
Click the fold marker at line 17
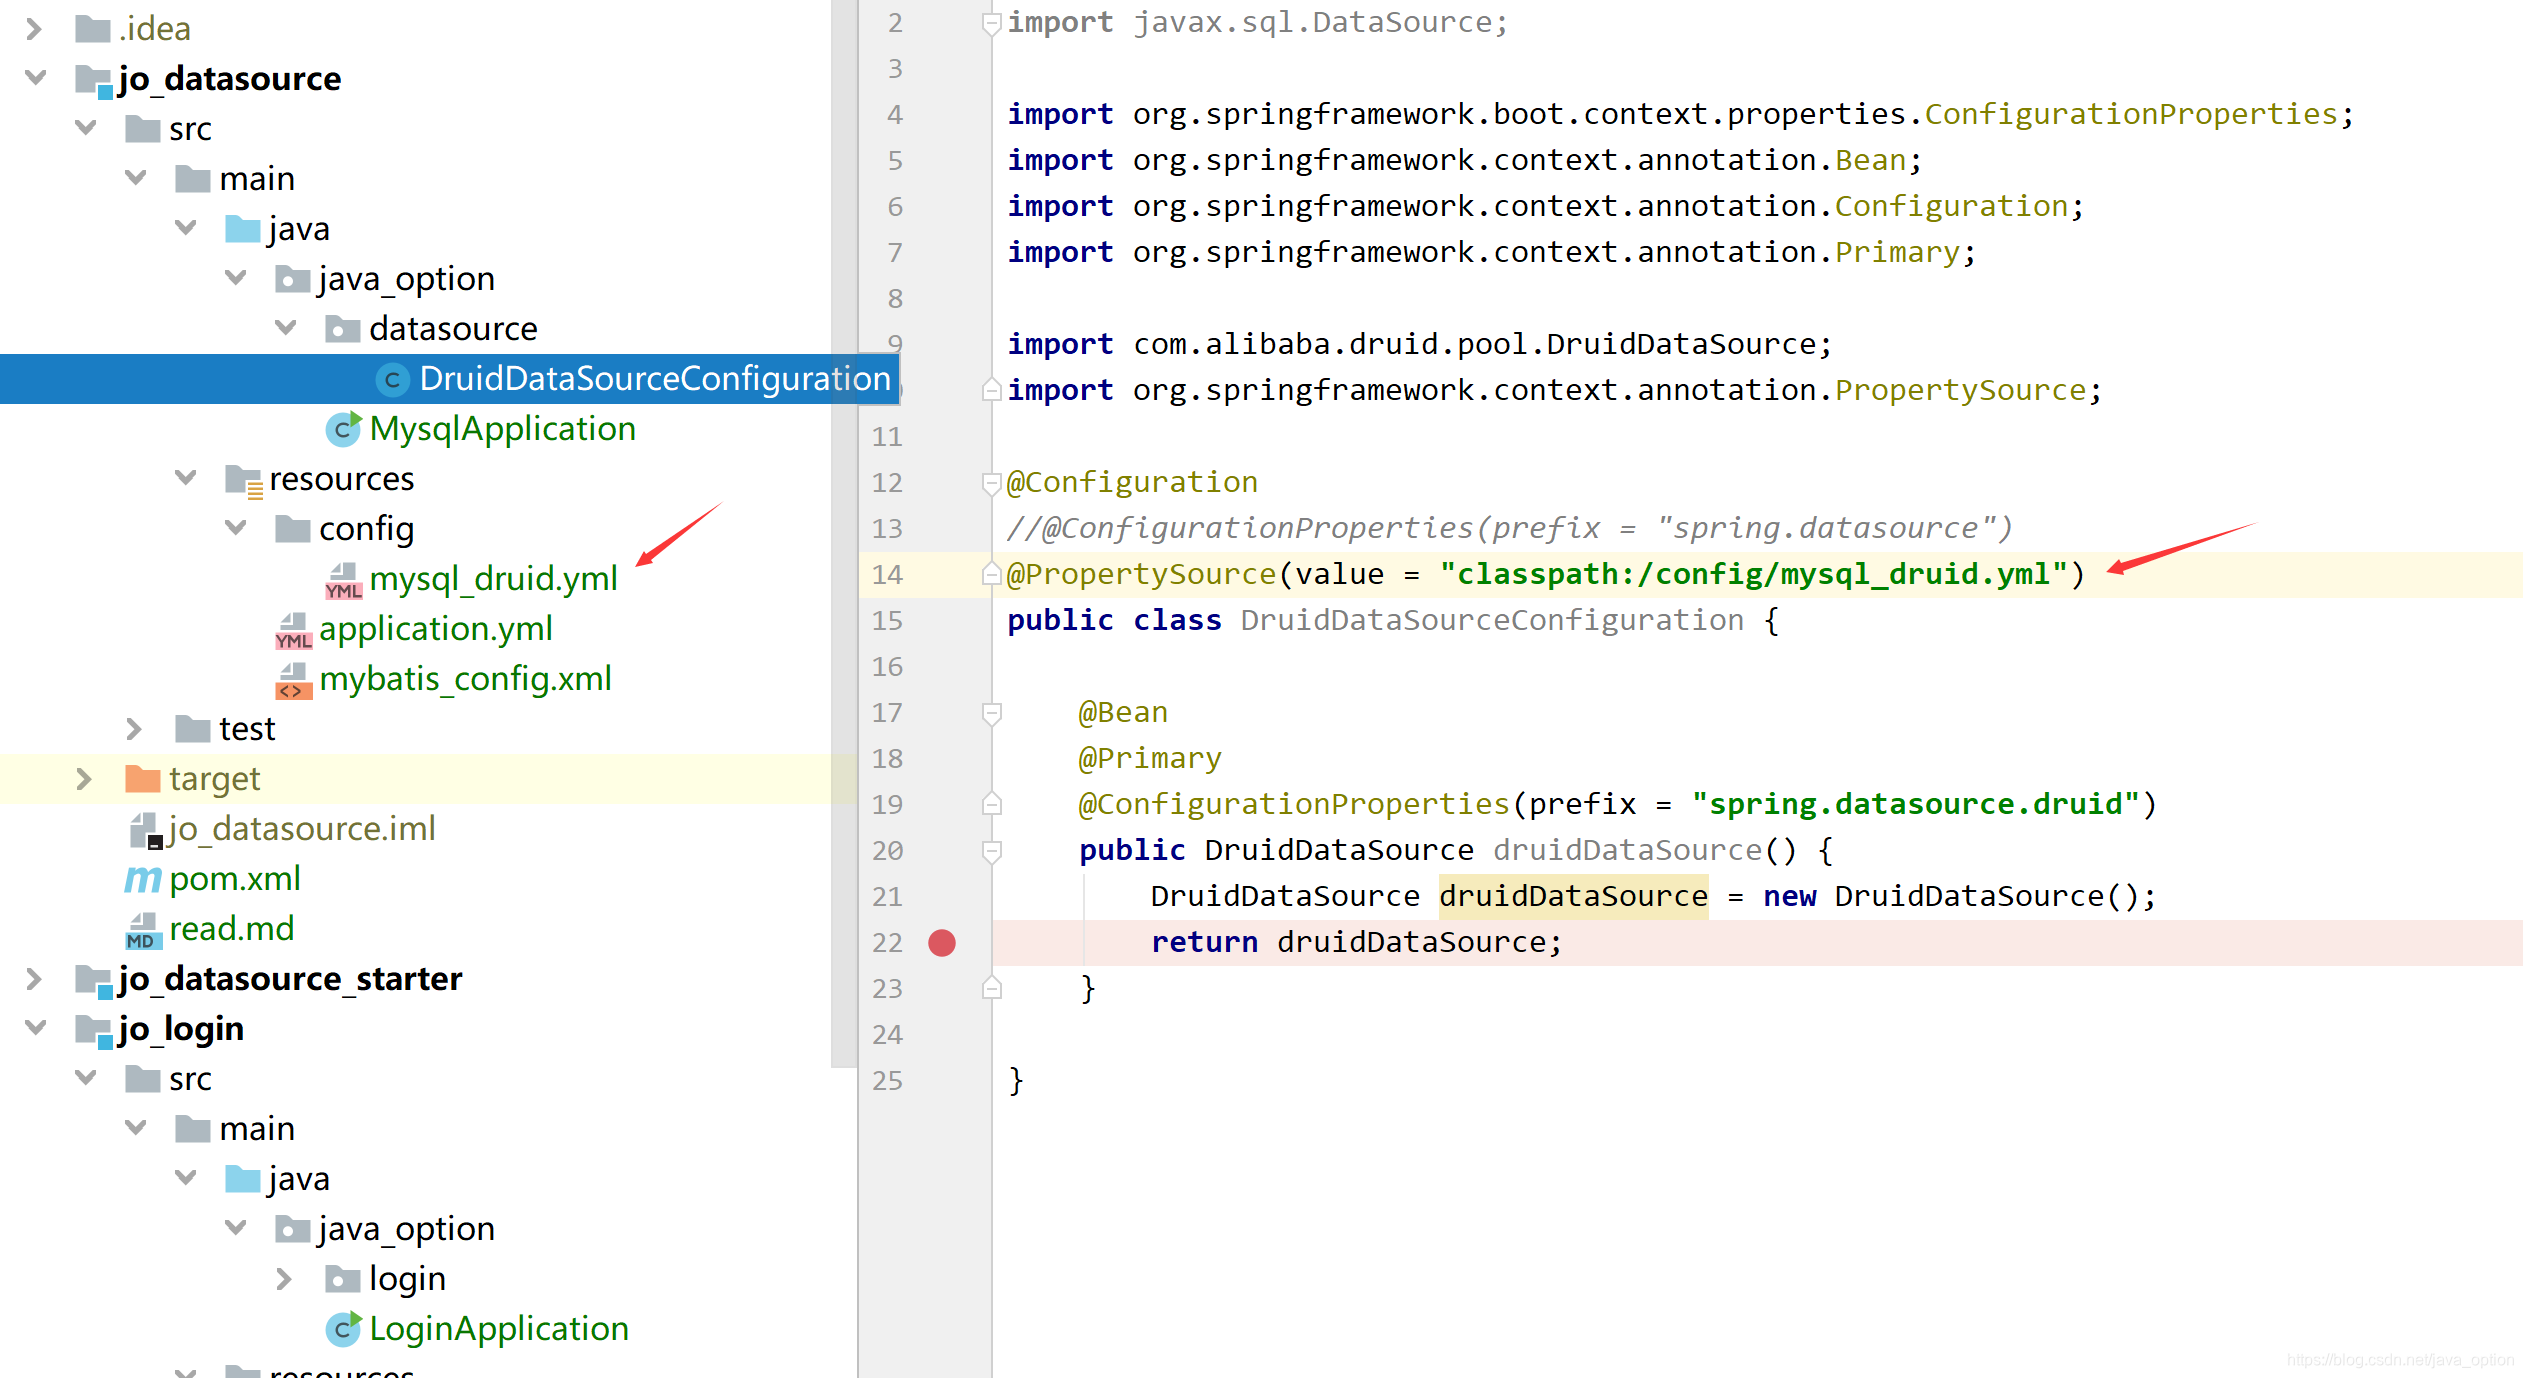click(992, 713)
